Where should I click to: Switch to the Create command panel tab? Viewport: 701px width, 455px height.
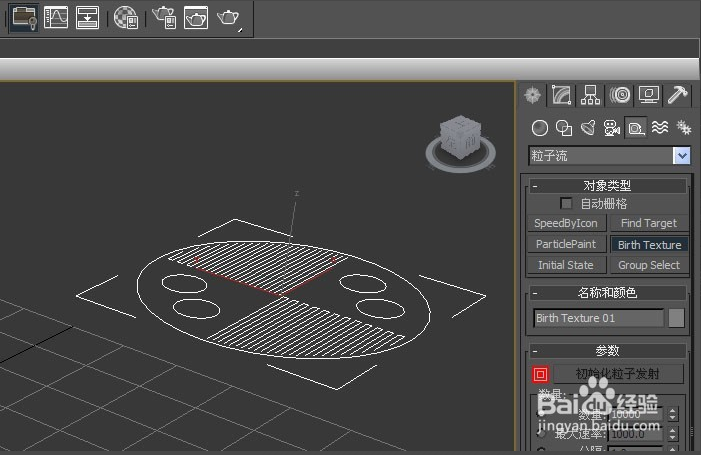pyautogui.click(x=532, y=95)
